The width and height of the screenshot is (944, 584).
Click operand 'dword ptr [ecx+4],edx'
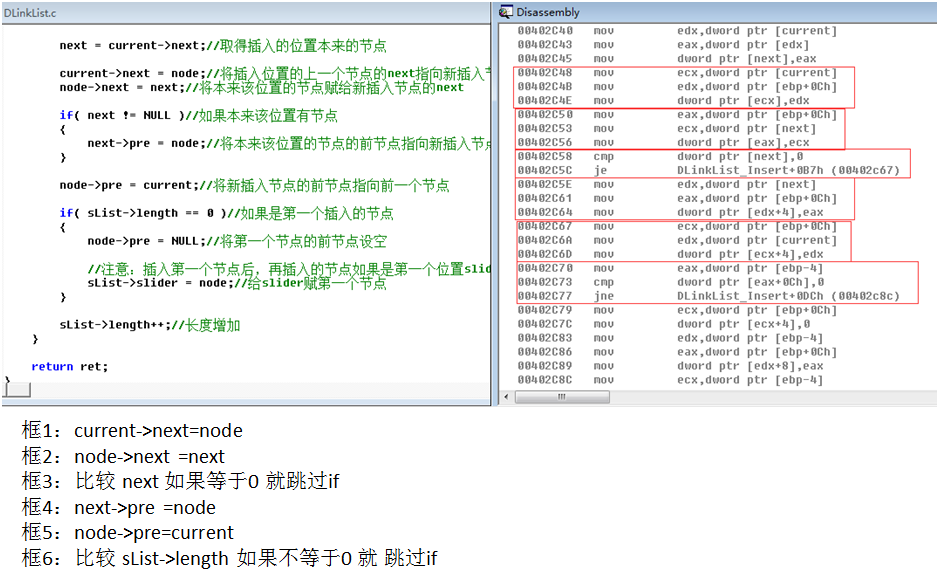tap(750, 254)
